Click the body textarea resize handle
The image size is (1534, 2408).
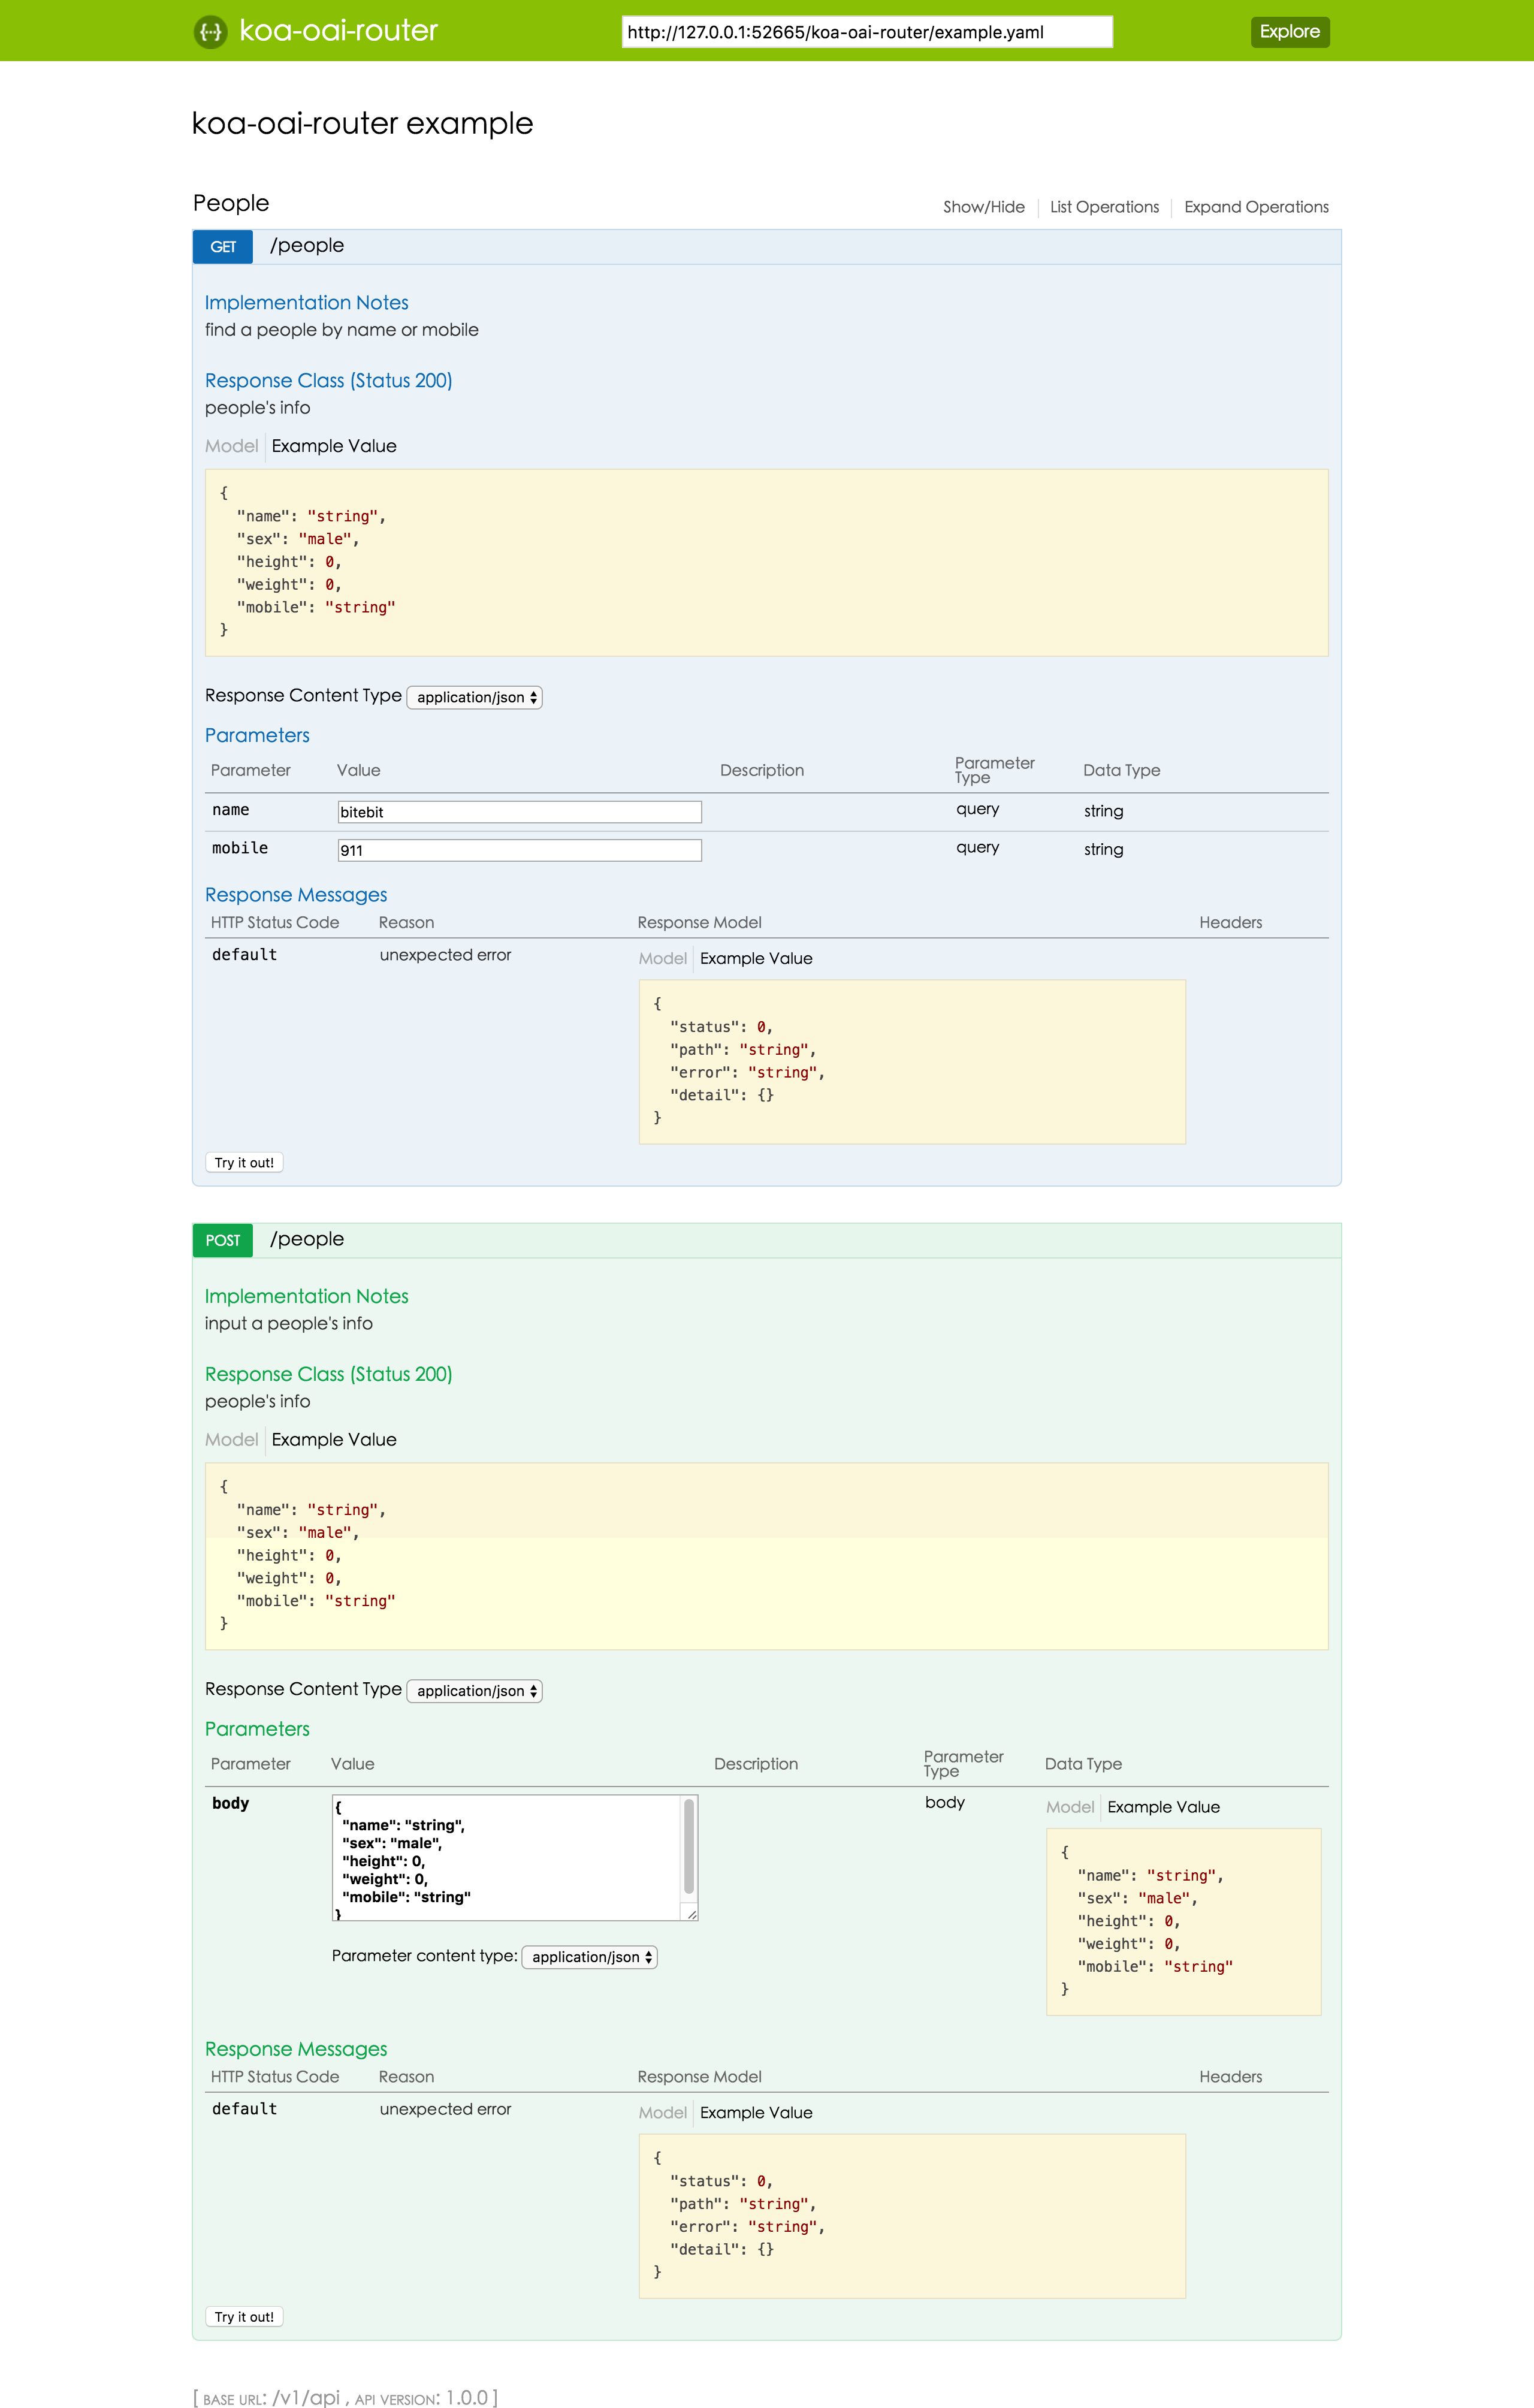click(x=691, y=1913)
